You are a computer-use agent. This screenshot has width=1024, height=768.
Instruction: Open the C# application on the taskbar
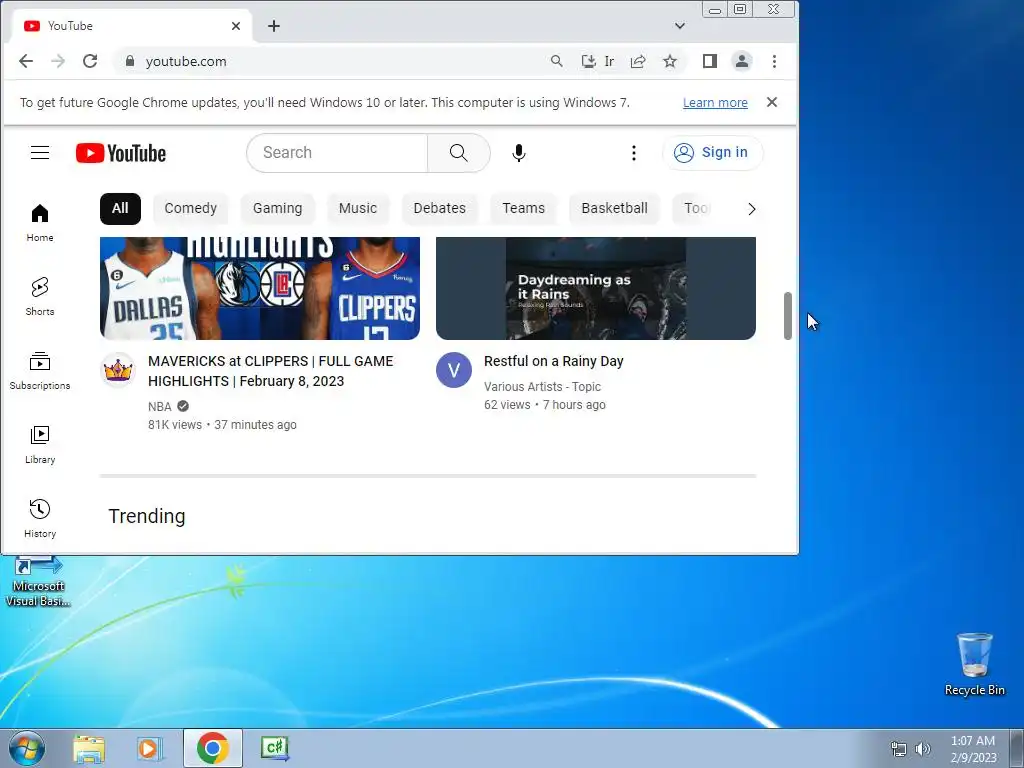pos(274,748)
